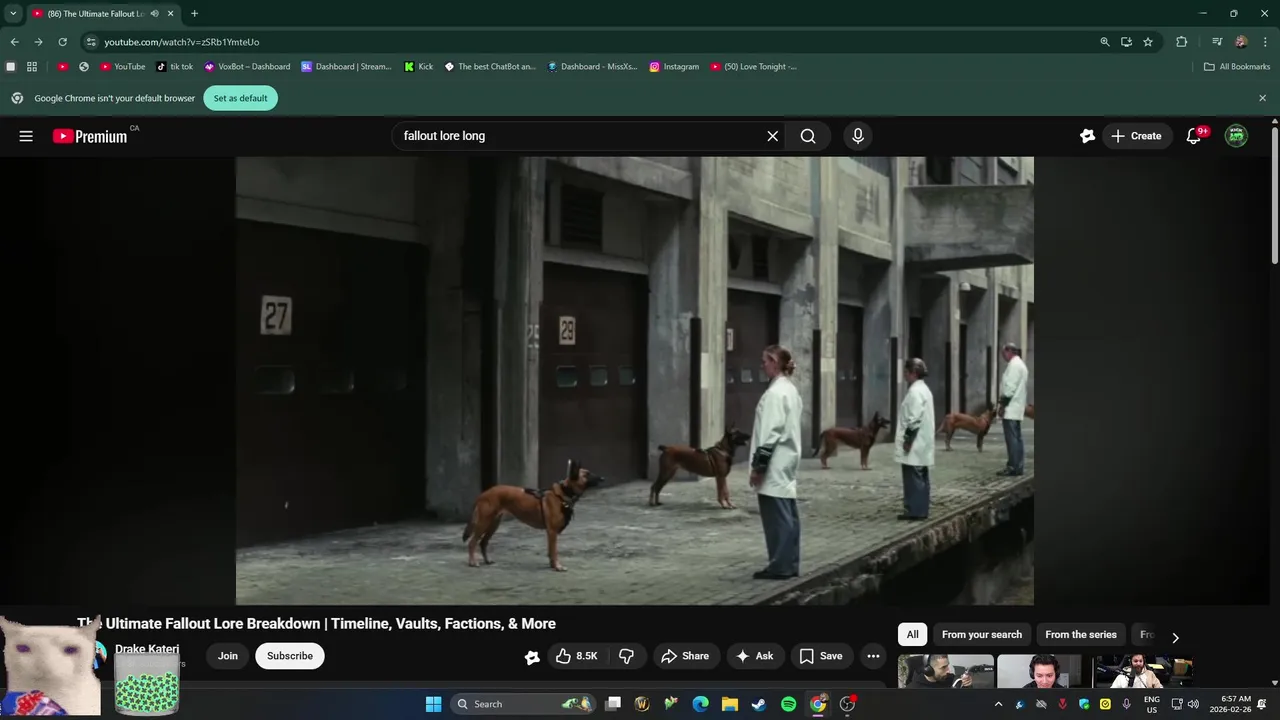Open a new Chrome tab
This screenshot has height=720, width=1280.
click(194, 14)
